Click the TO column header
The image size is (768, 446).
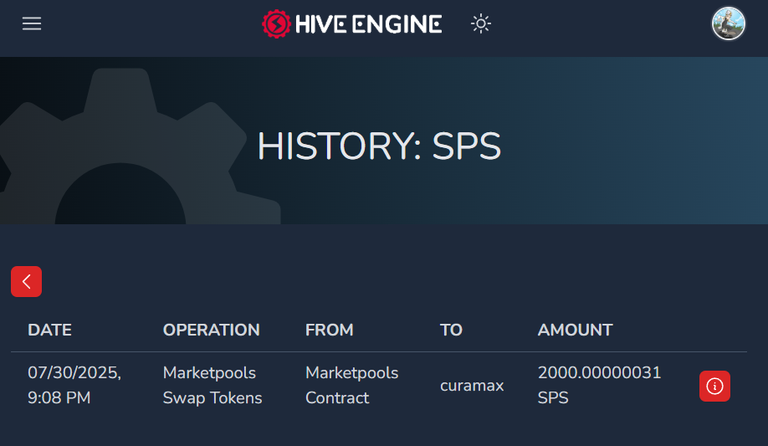451,330
